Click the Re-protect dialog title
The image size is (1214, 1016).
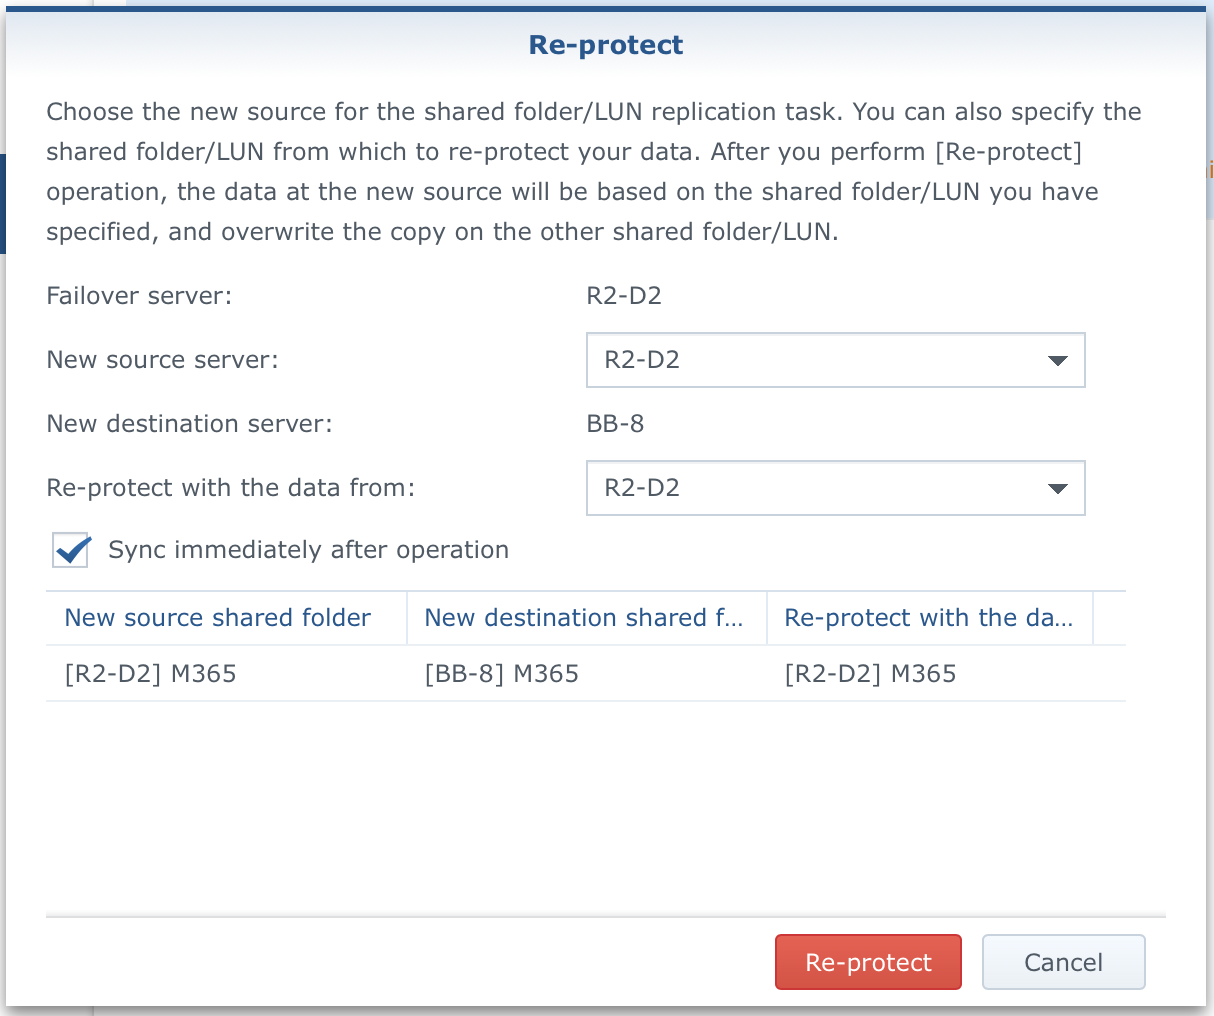click(x=606, y=45)
